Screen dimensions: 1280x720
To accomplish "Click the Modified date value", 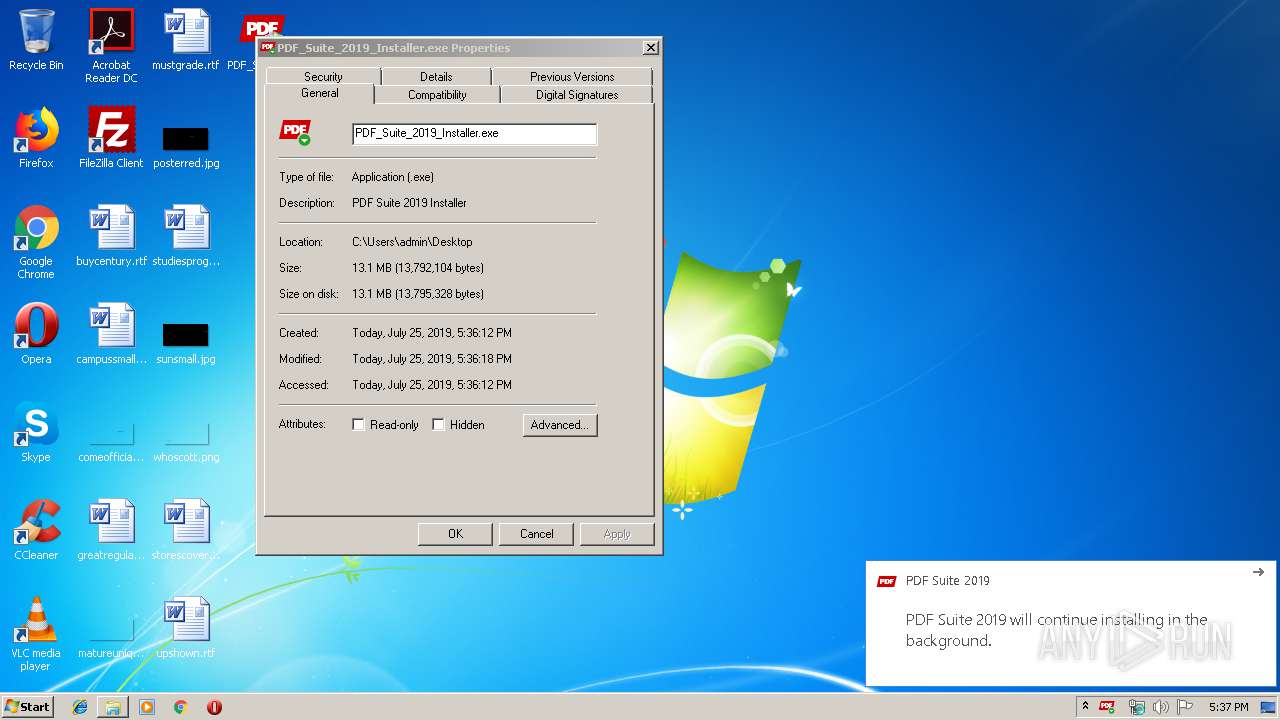I will click(x=432, y=359).
